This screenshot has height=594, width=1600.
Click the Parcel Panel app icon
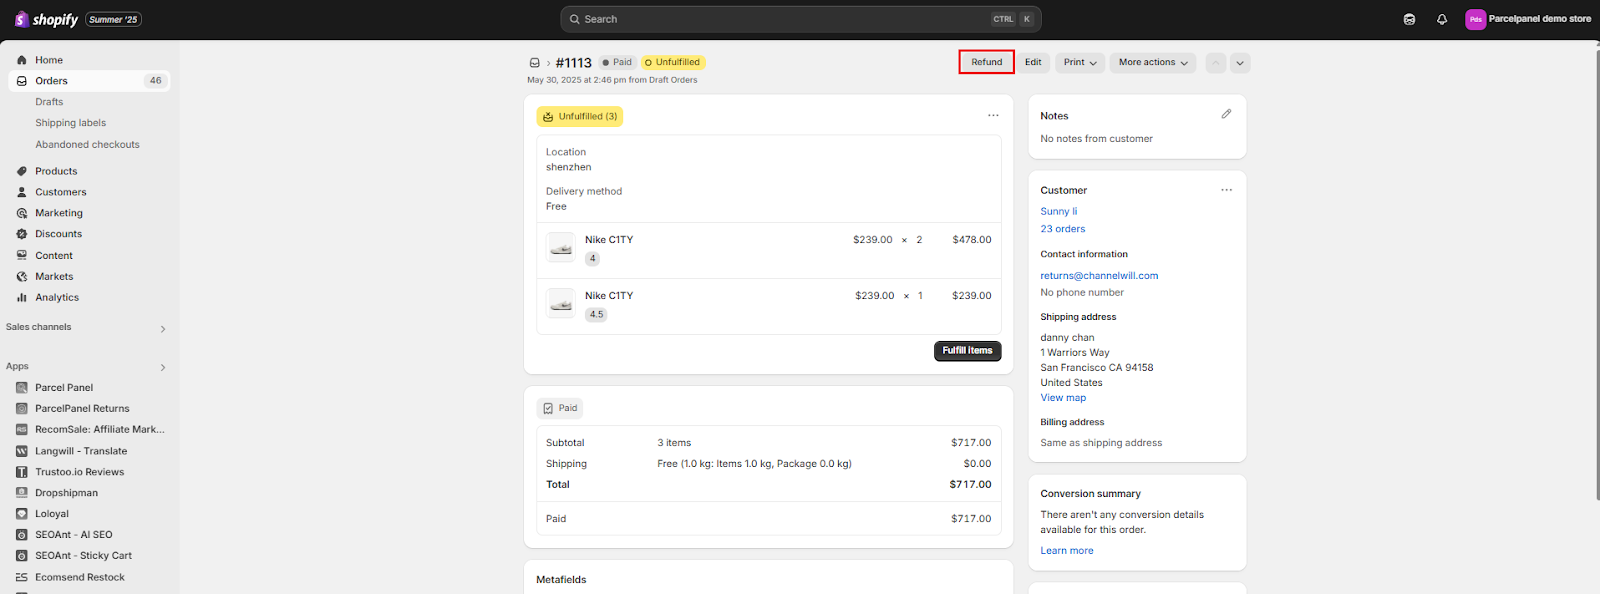coord(22,388)
